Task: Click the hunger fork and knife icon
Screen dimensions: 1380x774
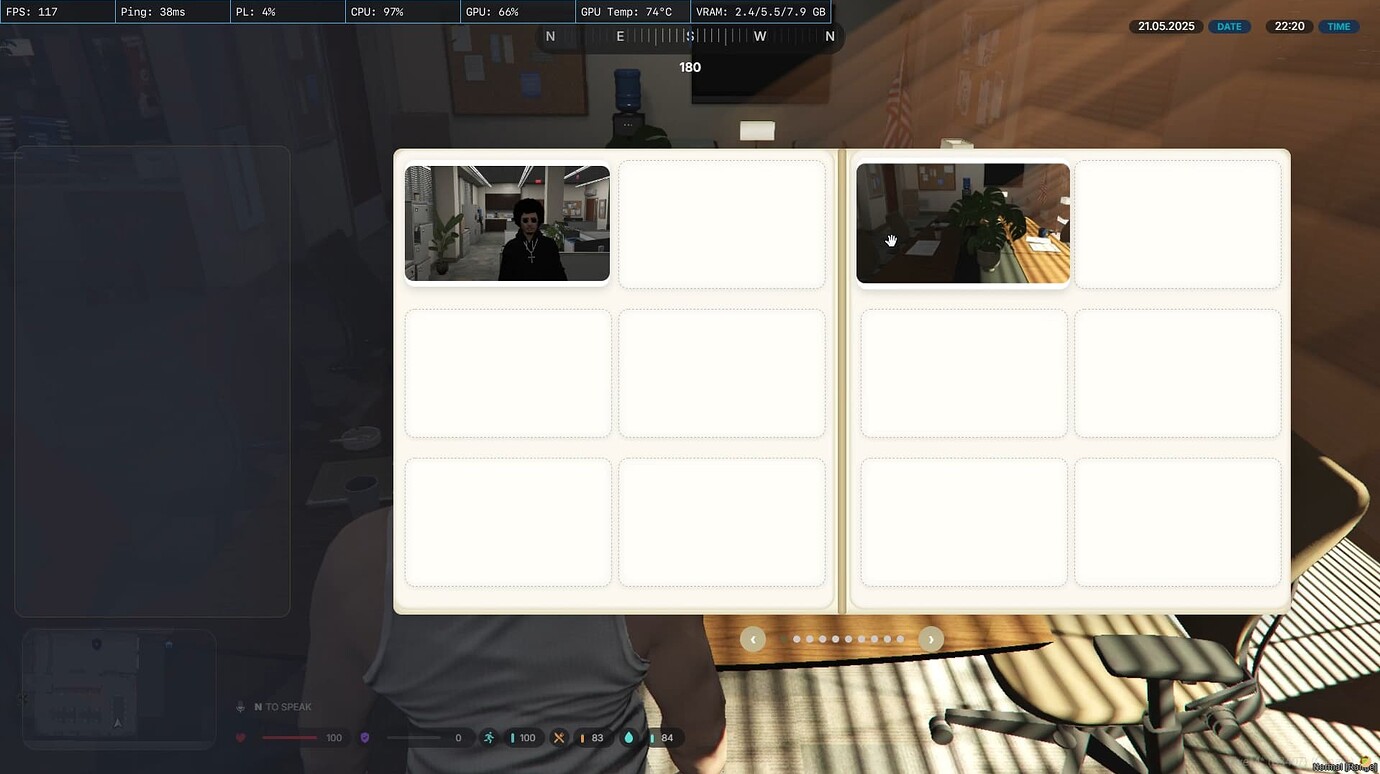Action: pyautogui.click(x=559, y=738)
